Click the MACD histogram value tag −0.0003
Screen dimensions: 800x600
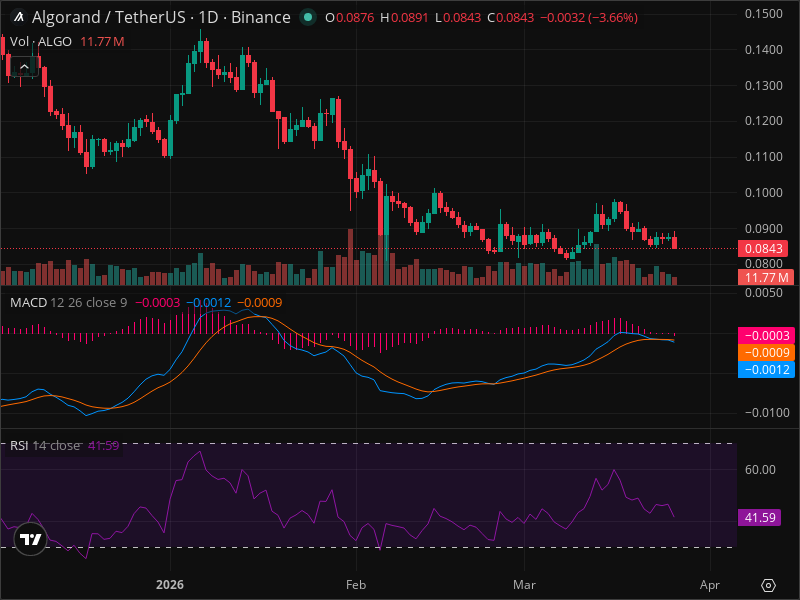(x=766, y=335)
